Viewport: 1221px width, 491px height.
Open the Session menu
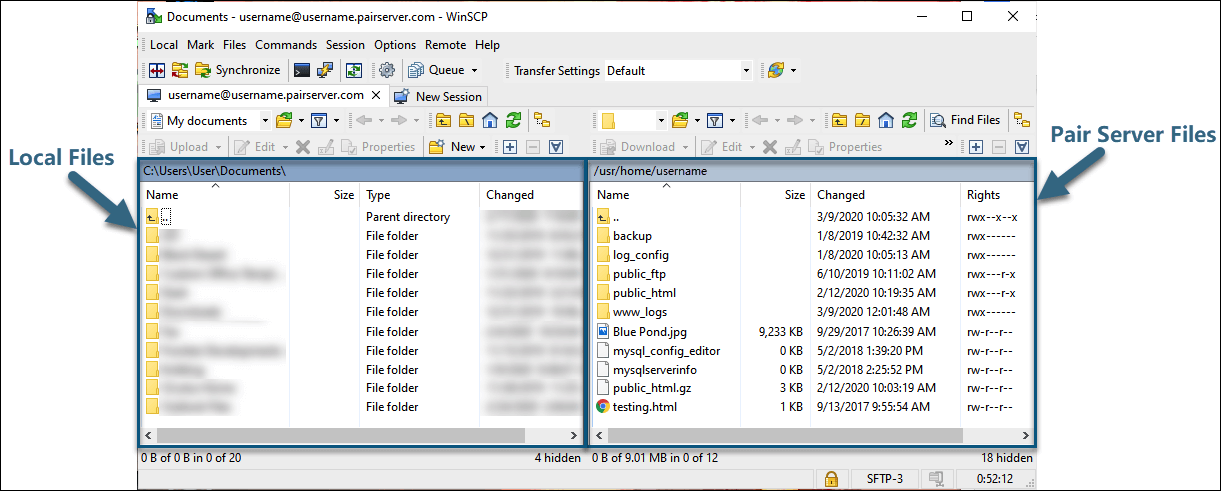click(345, 45)
